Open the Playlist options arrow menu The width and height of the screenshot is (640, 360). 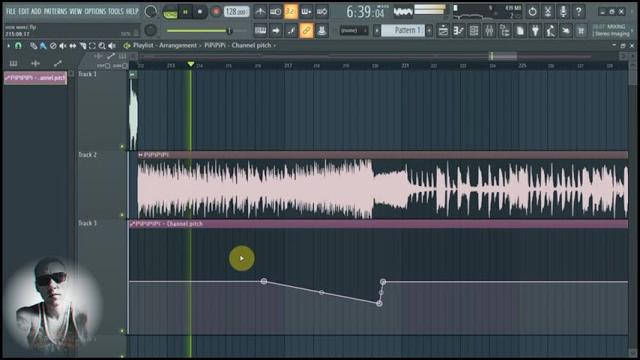point(9,46)
